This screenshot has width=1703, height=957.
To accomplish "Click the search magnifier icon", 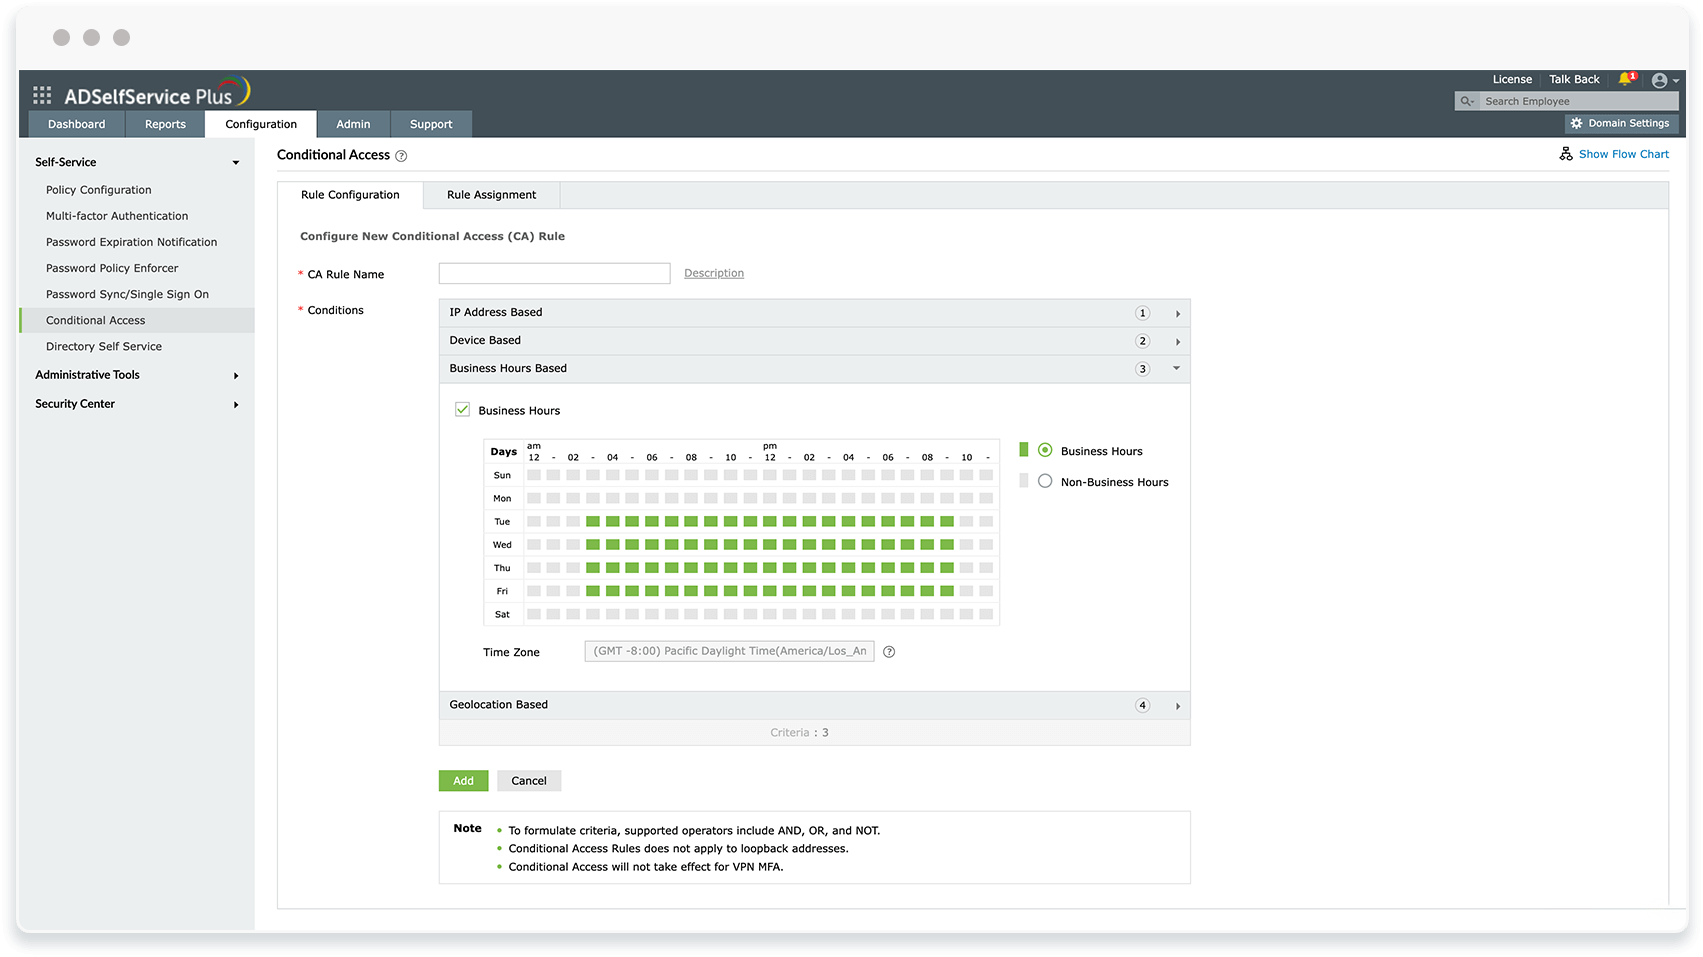I will [1465, 101].
